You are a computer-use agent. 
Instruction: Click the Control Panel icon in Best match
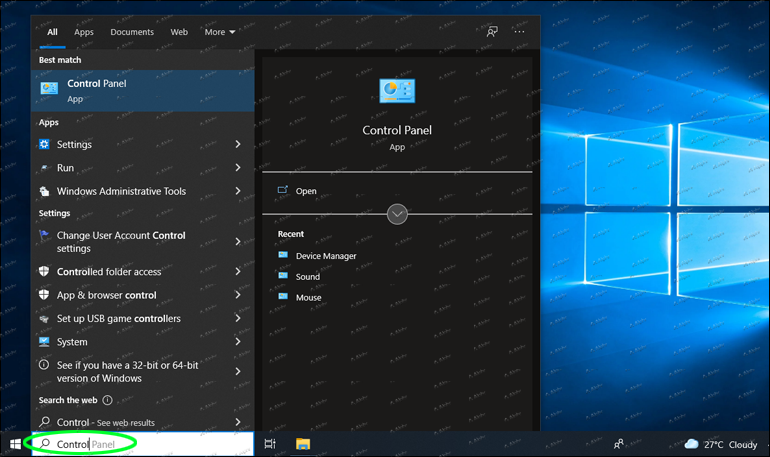(49, 88)
